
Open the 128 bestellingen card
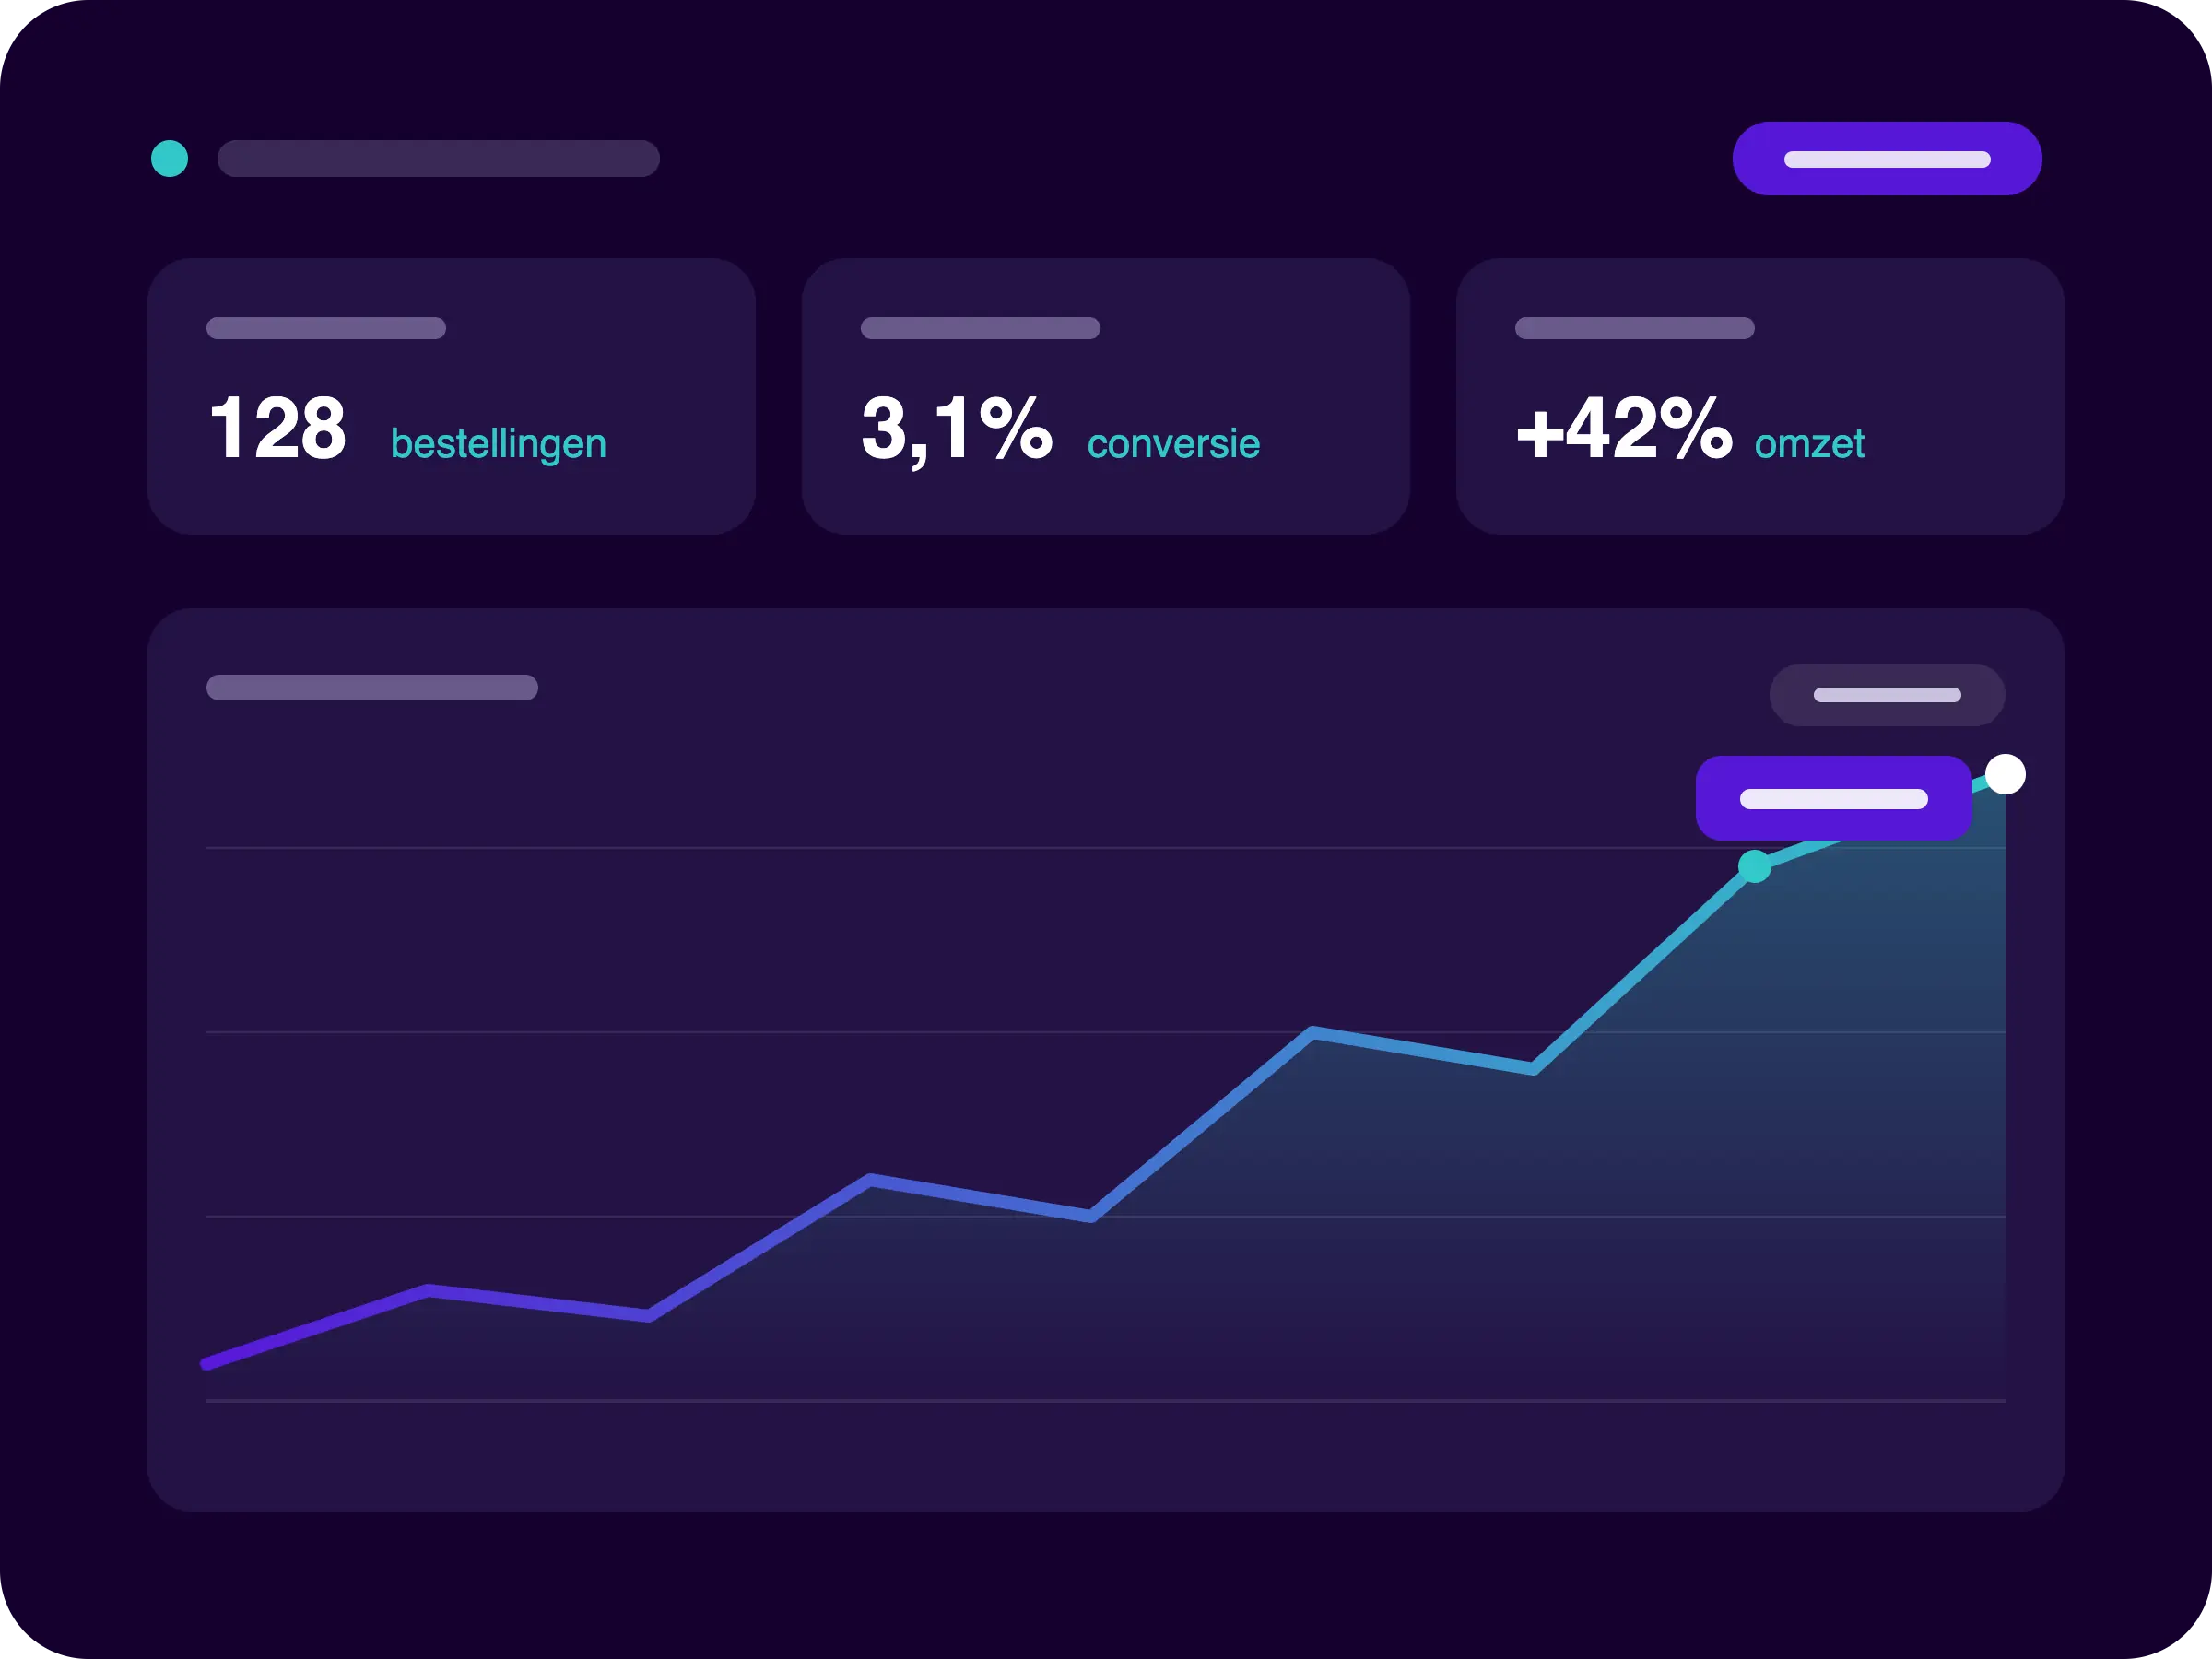click(x=451, y=396)
